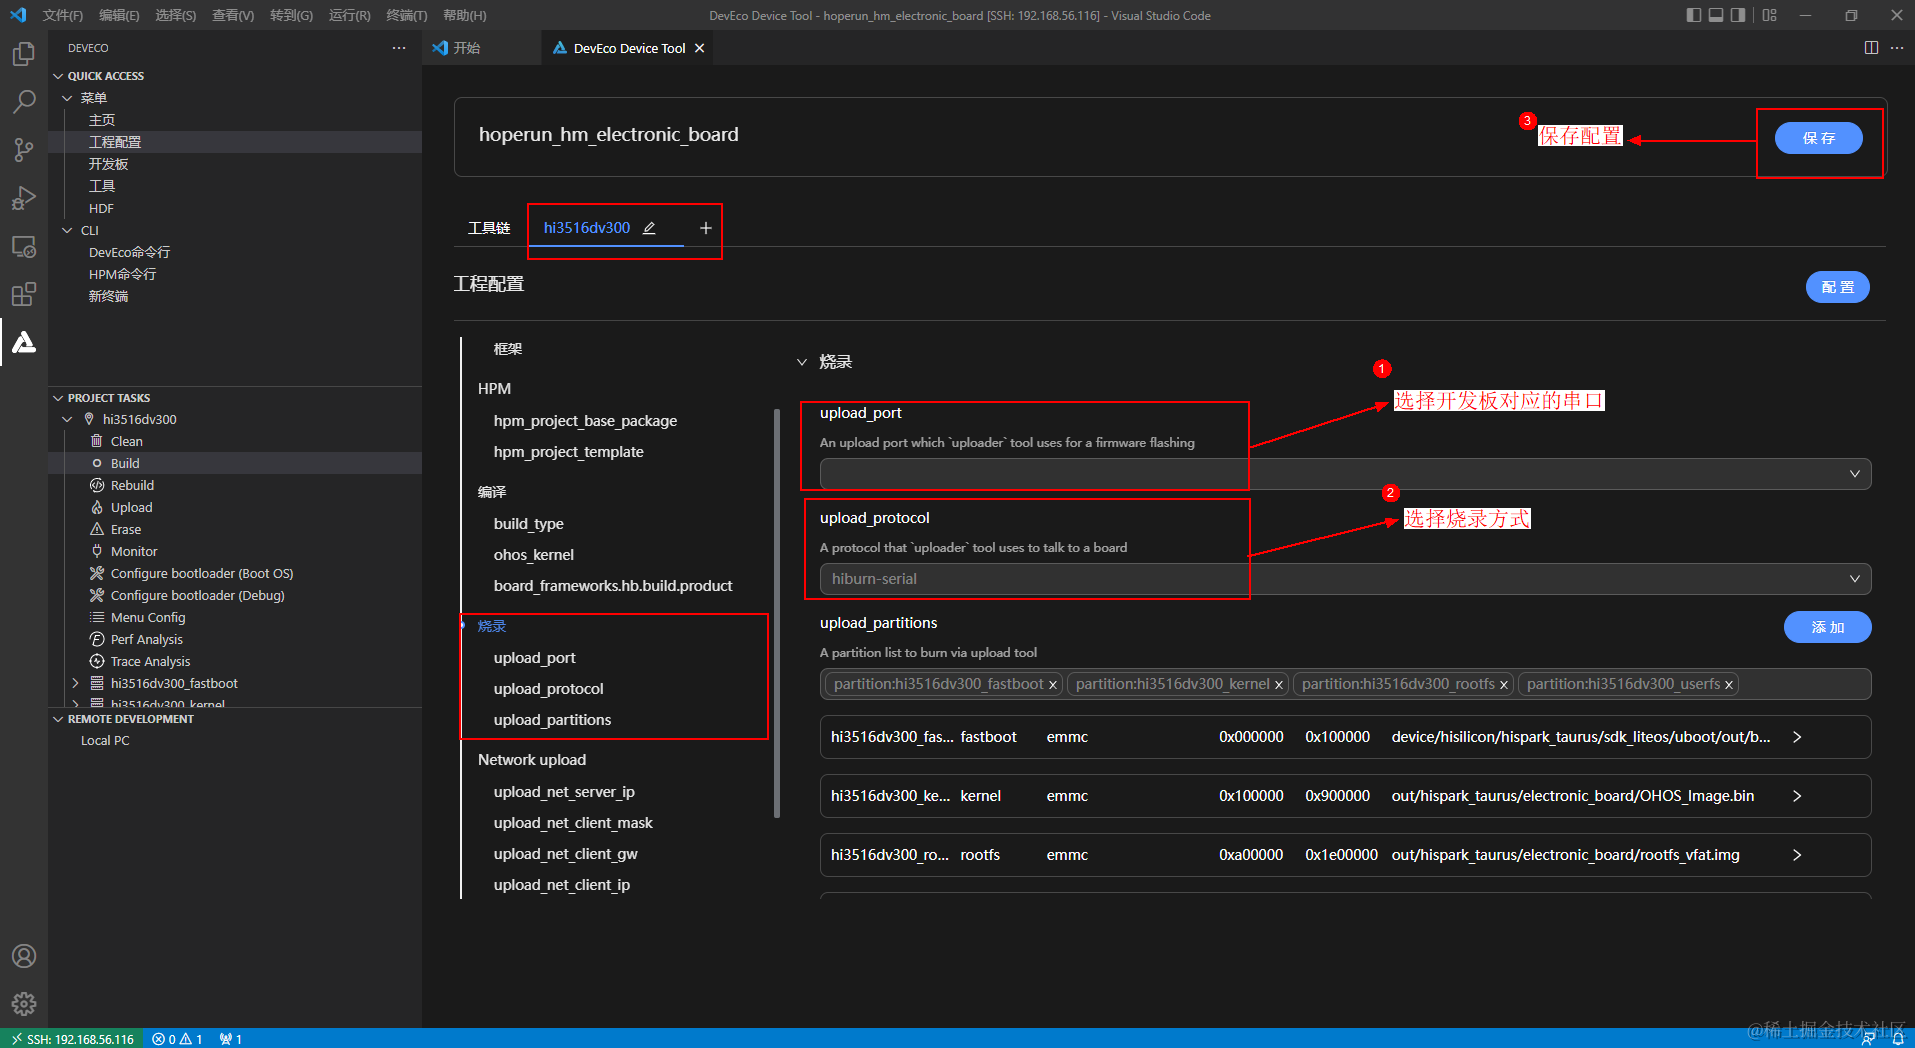Jump to upload_partitions in settings outline
The height and width of the screenshot is (1048, 1915).
coord(552,720)
